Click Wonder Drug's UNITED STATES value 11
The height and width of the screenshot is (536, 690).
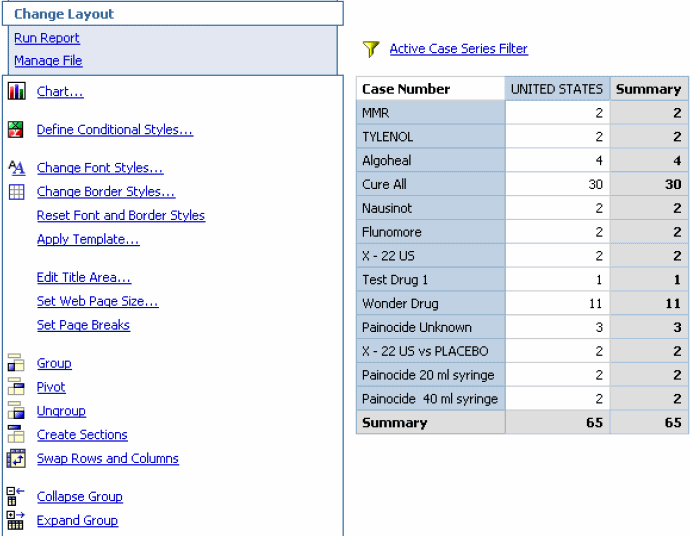coord(557,303)
